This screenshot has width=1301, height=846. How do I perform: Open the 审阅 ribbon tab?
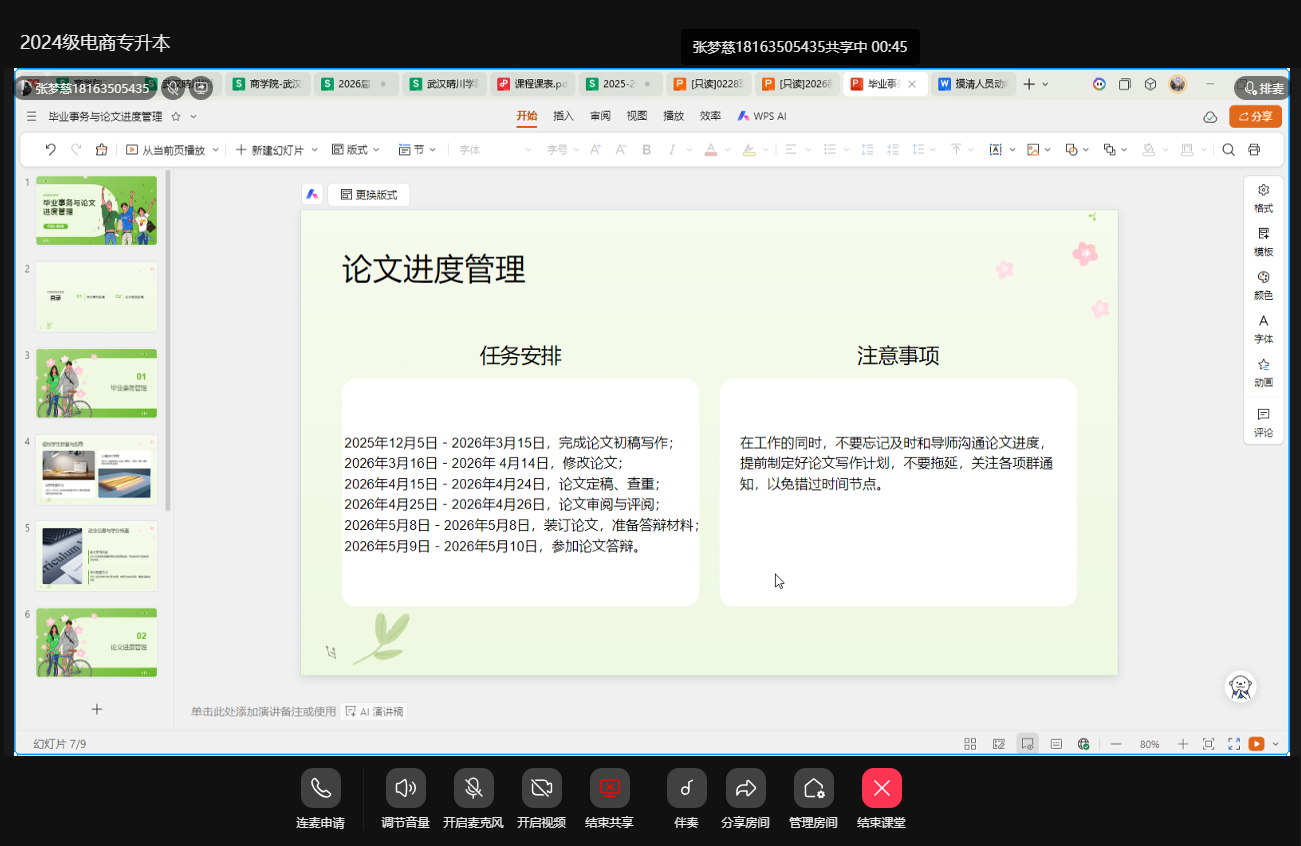click(600, 116)
